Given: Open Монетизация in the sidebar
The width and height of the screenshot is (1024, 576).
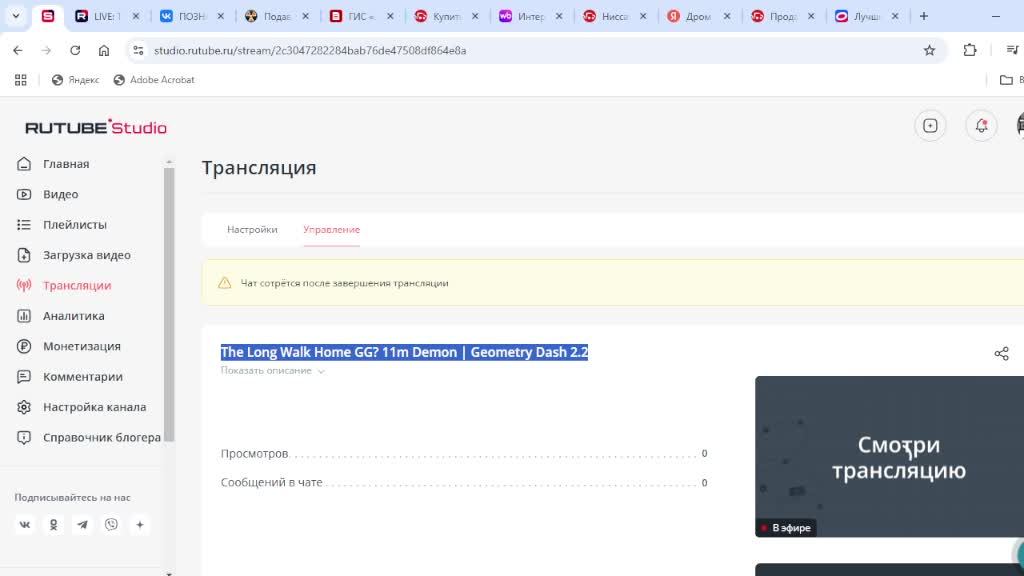Looking at the screenshot, I should 82,346.
